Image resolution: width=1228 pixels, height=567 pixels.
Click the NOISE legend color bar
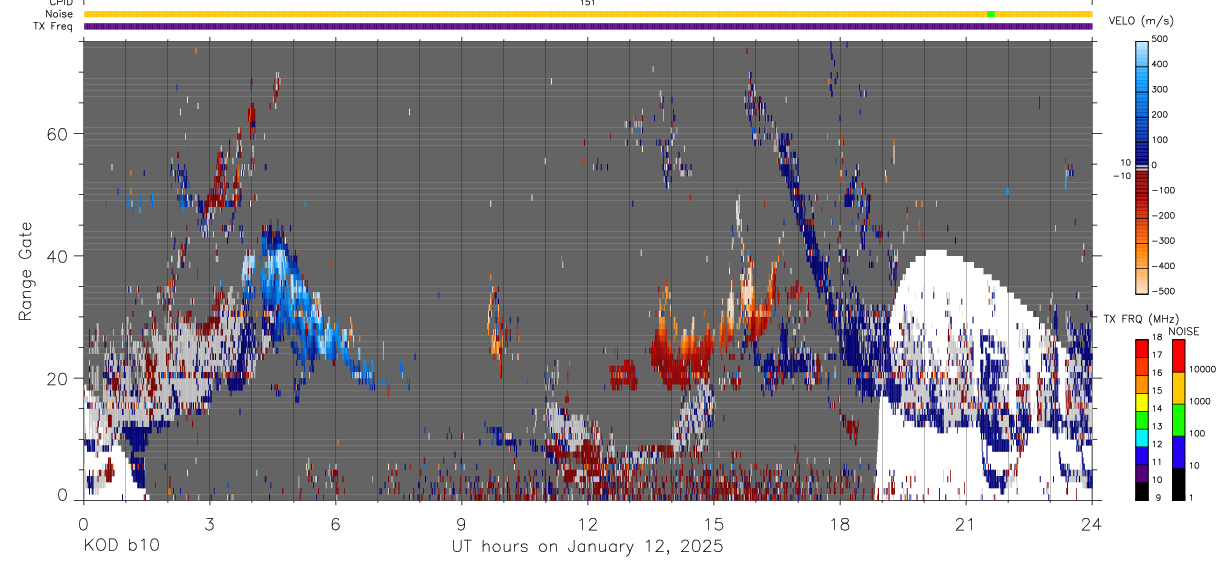[1178, 419]
